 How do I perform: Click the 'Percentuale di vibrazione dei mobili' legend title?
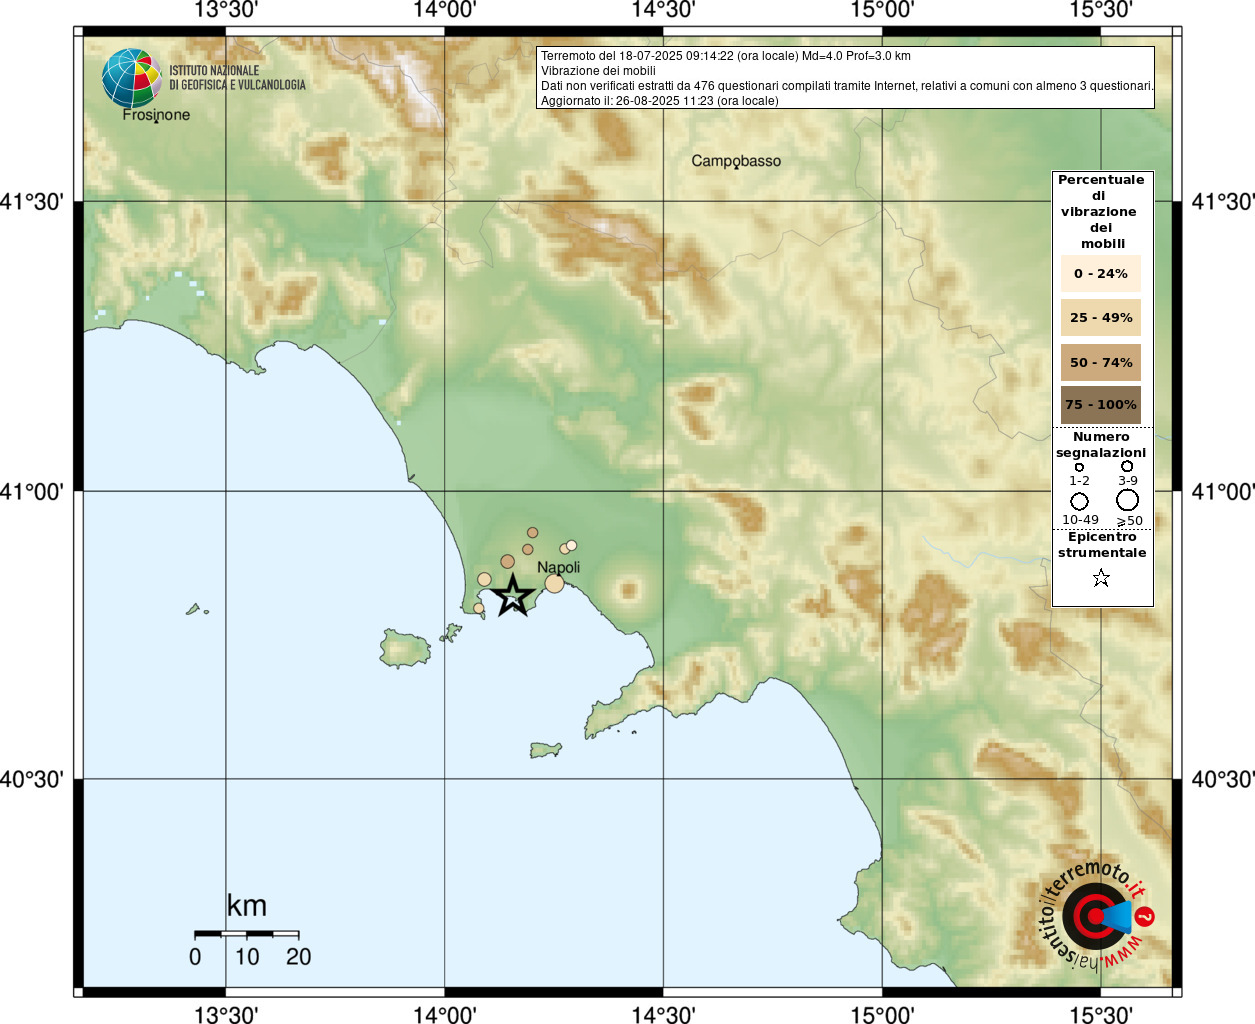pos(1101,212)
